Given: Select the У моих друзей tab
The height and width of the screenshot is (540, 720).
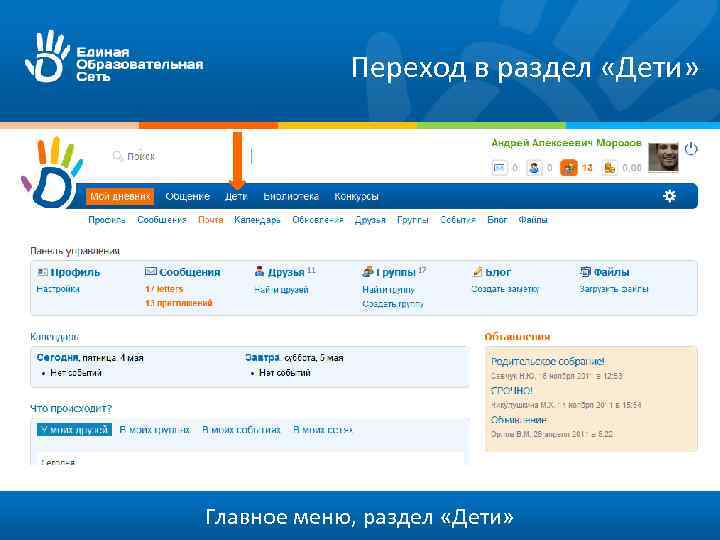Looking at the screenshot, I should (74, 430).
